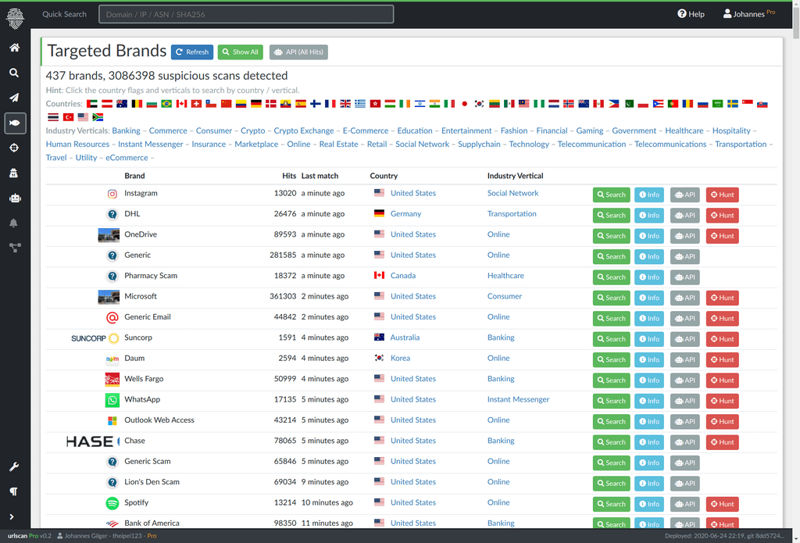This screenshot has width=800, height=543.
Task: Filter by the Finland flag in Countries
Action: tap(315, 104)
